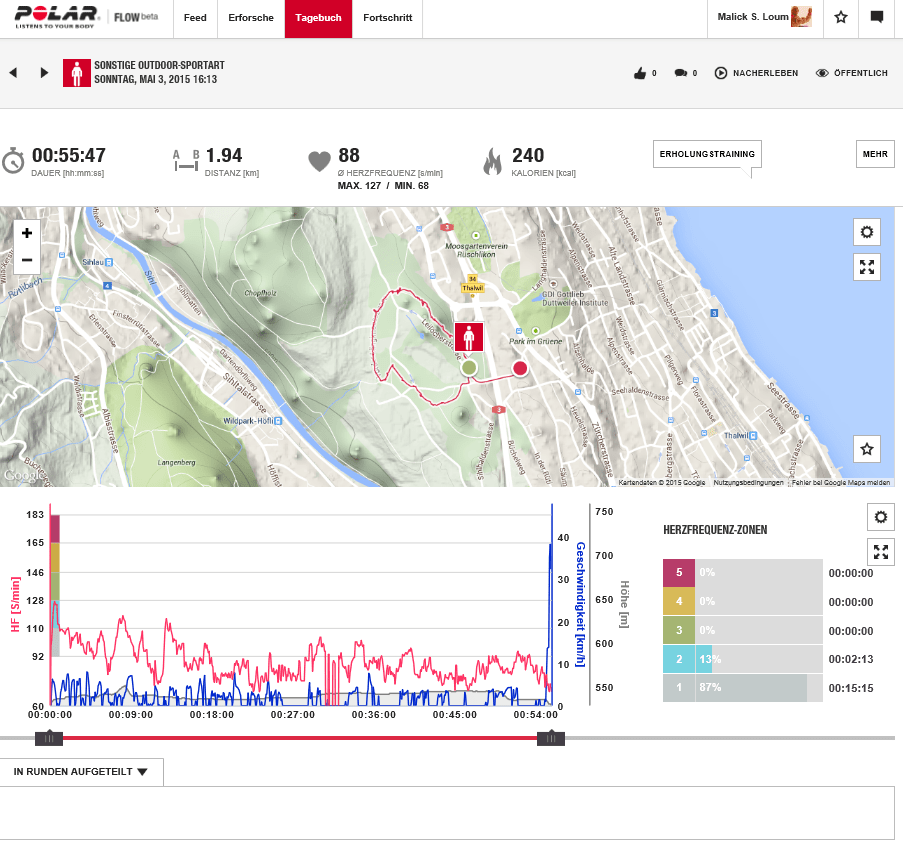Toggle the ÖFFENTLICH visibility setting
Viewport: 903px width, 847px height.
(851, 73)
